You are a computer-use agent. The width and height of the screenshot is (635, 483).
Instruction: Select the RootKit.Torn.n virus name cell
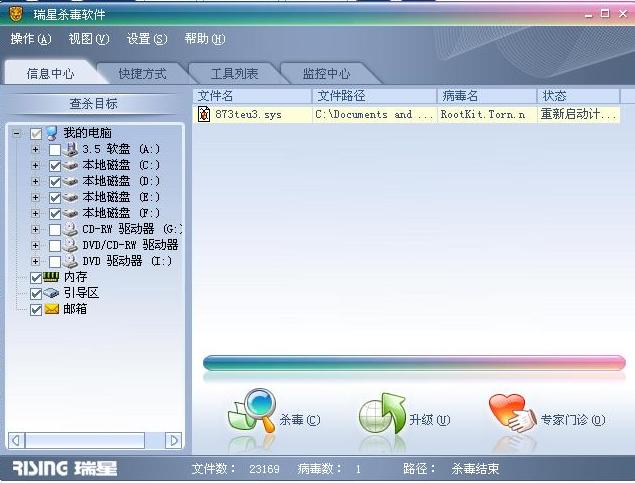(x=487, y=115)
